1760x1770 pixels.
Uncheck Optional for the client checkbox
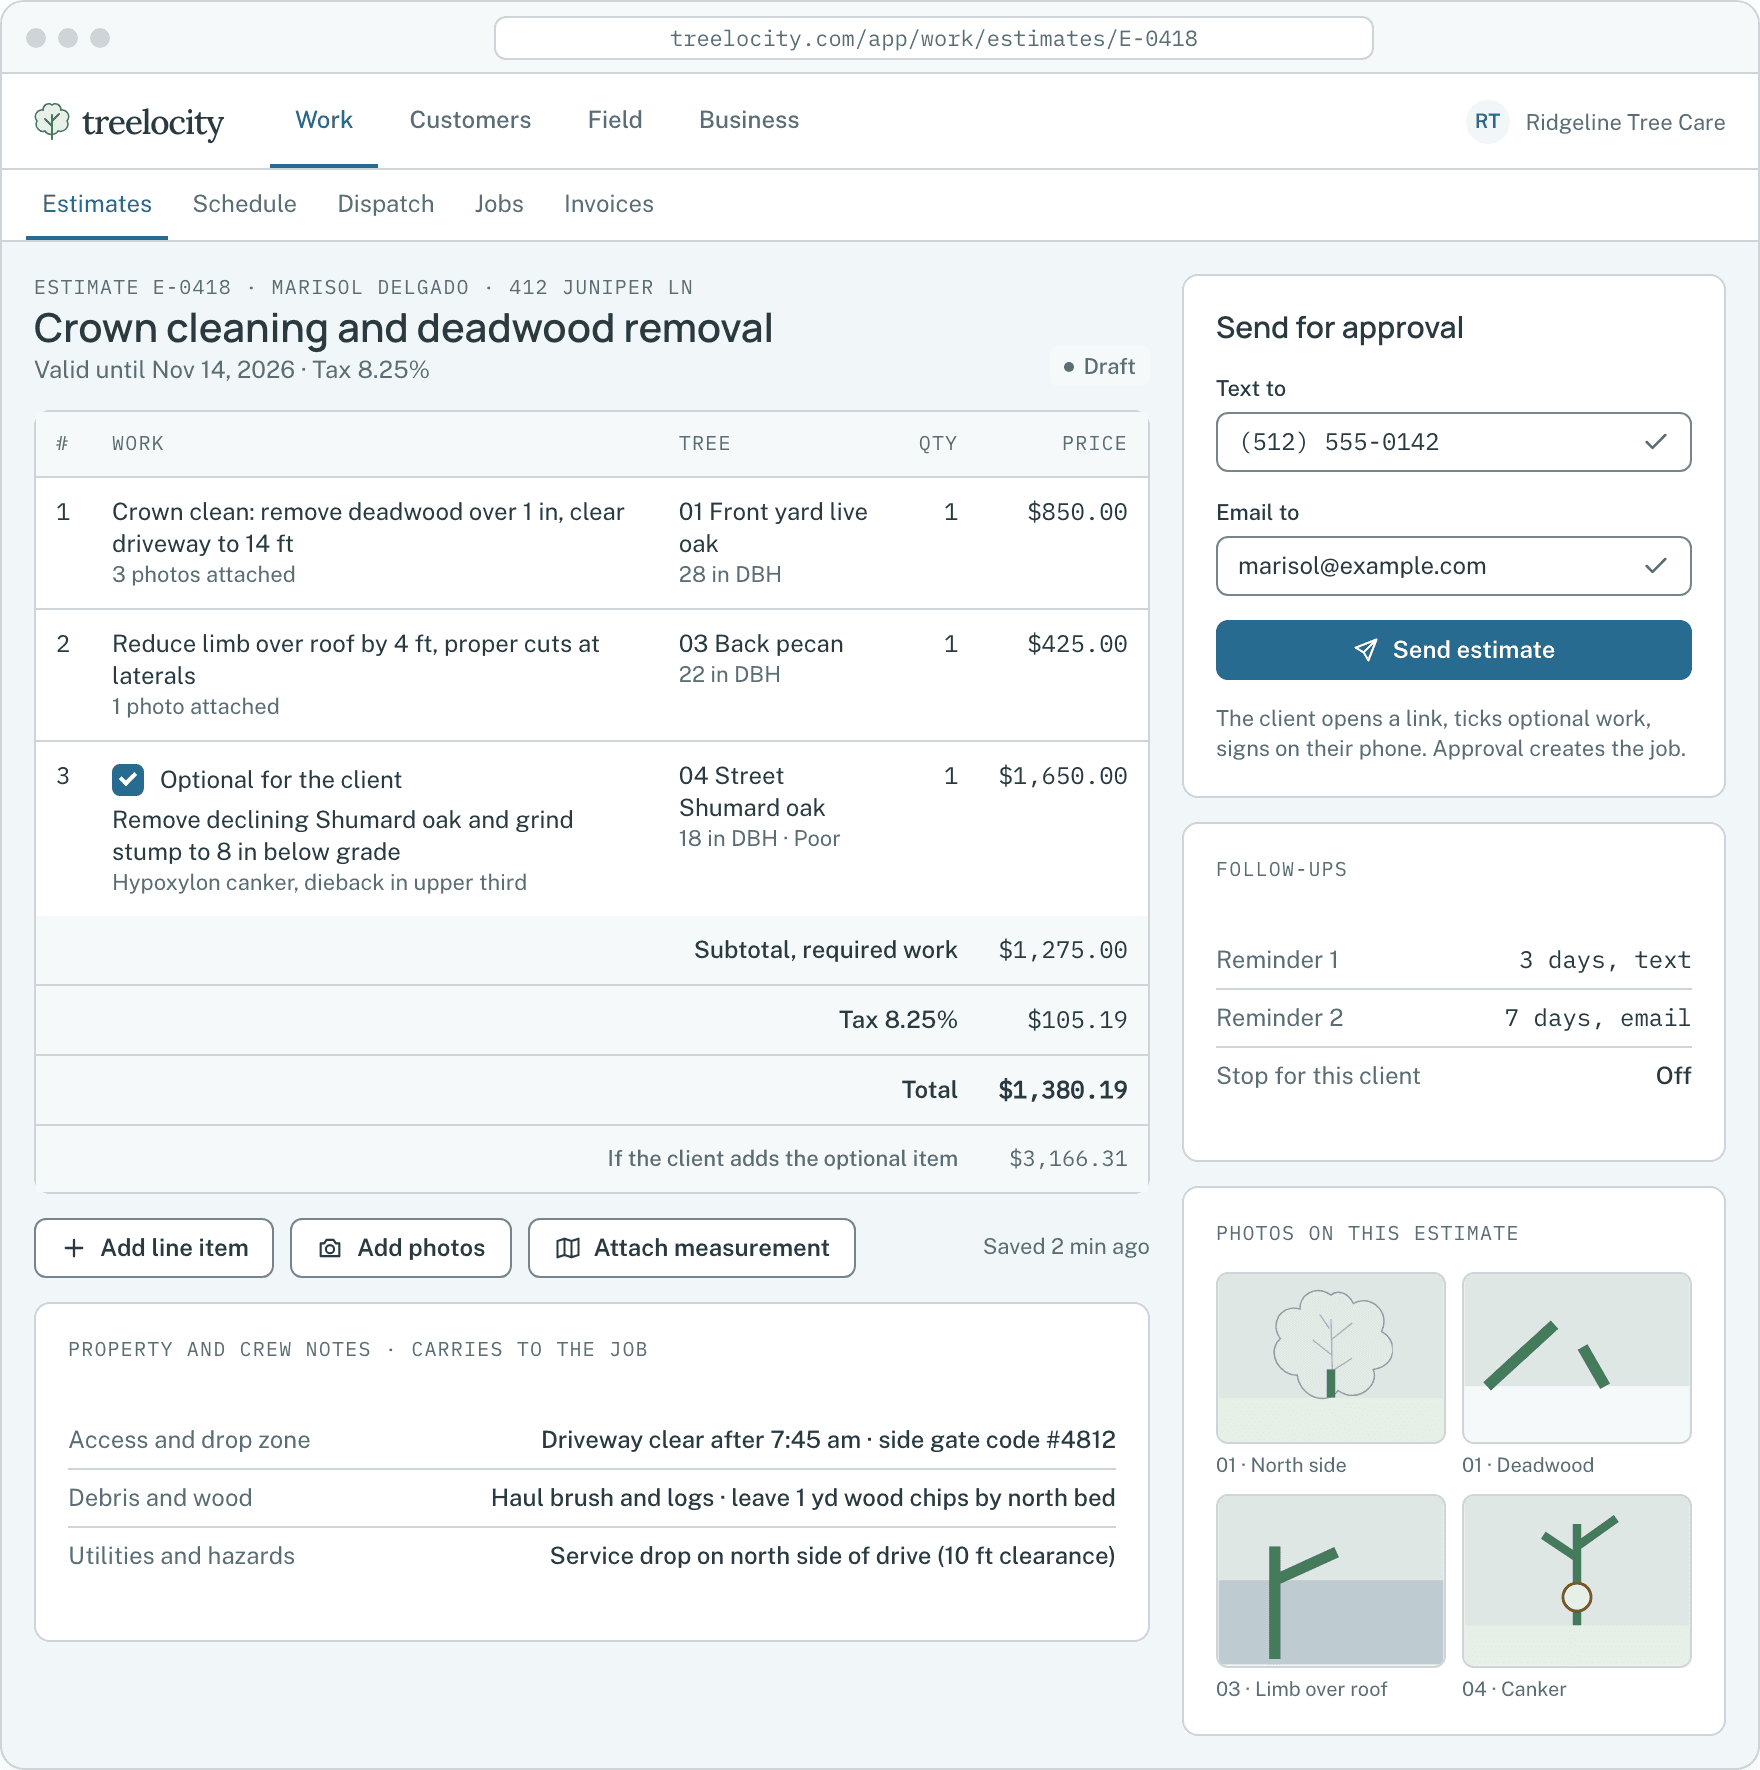tap(128, 780)
